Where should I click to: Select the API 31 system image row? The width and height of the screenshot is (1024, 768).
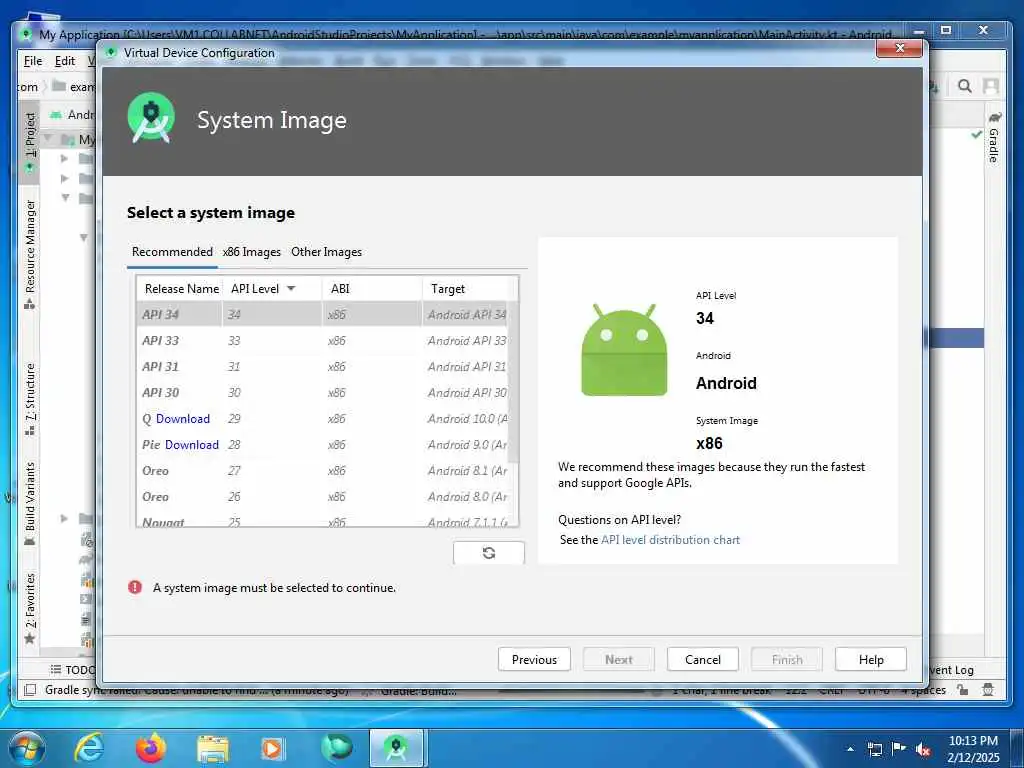pos(323,366)
